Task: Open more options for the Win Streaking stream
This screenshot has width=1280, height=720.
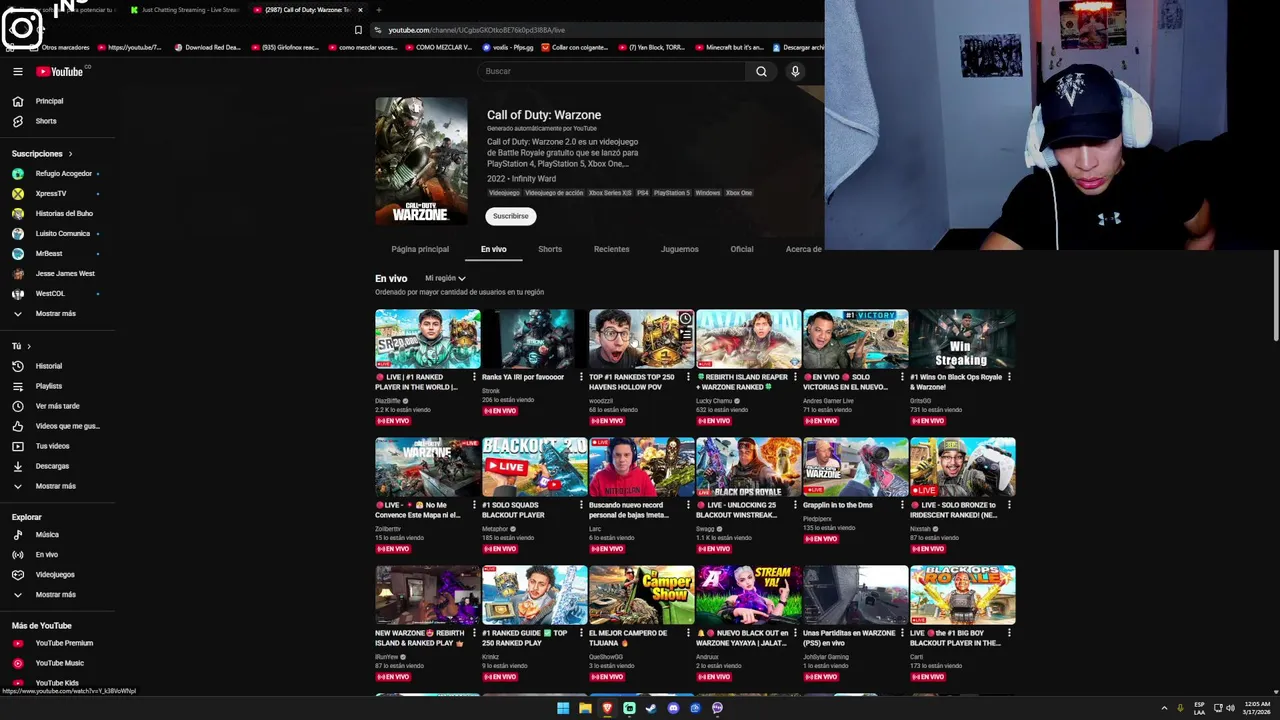Action: (1009, 377)
